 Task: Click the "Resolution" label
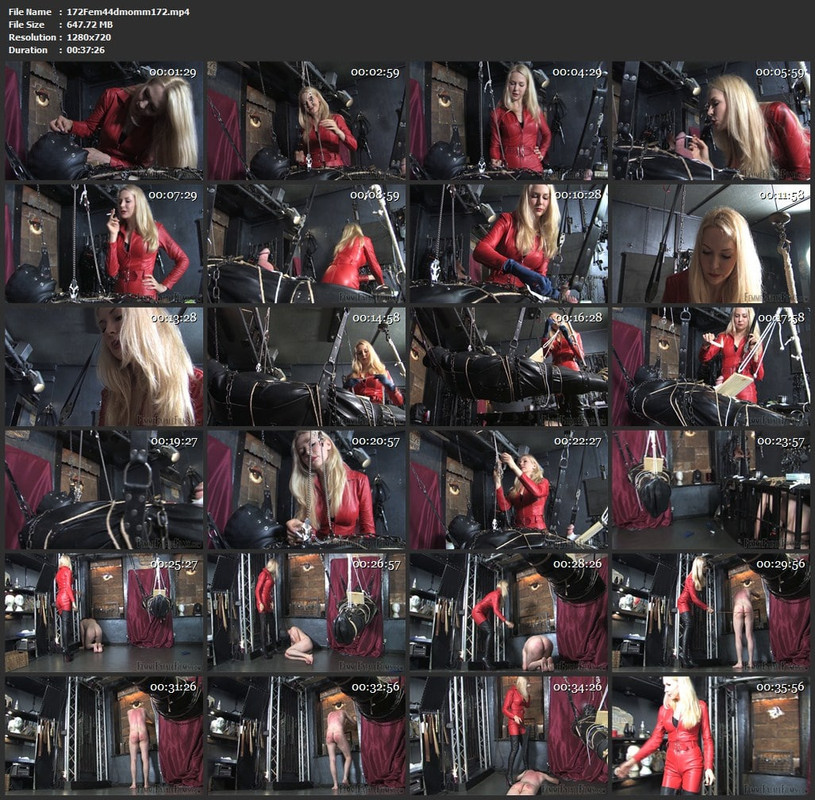(x=32, y=37)
